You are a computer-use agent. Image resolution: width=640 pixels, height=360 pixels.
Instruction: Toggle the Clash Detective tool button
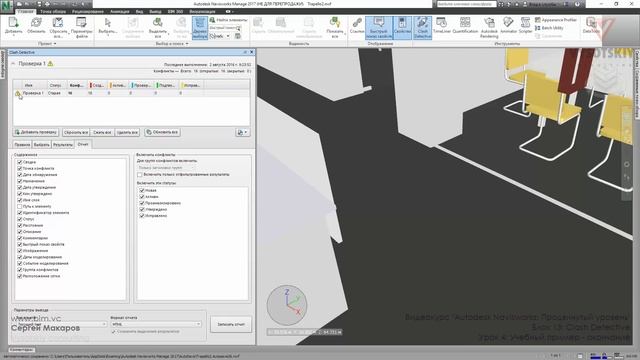(x=422, y=28)
